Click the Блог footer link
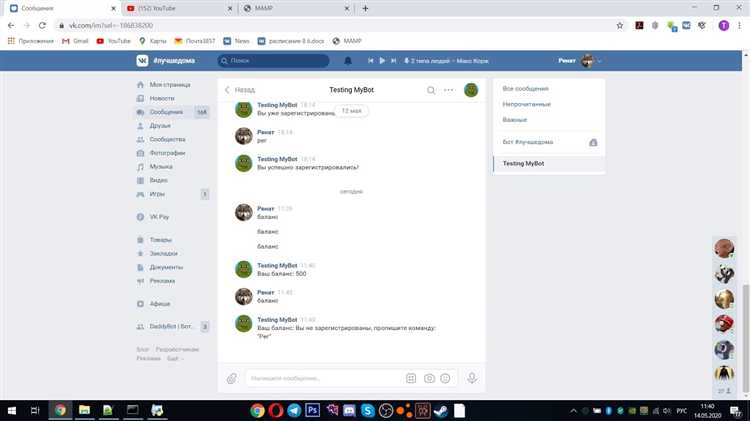Image resolution: width=750 pixels, height=421 pixels. click(143, 350)
